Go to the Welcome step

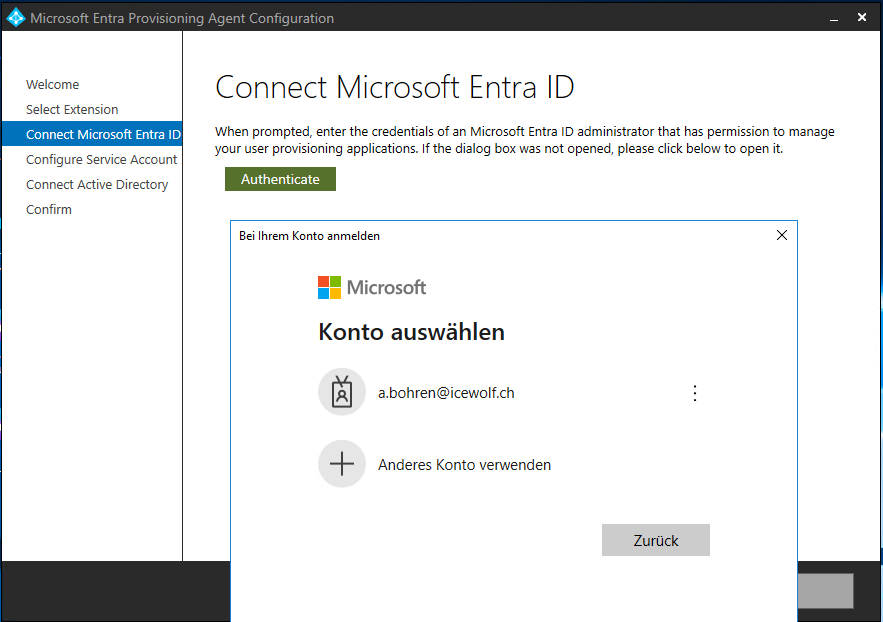point(52,85)
